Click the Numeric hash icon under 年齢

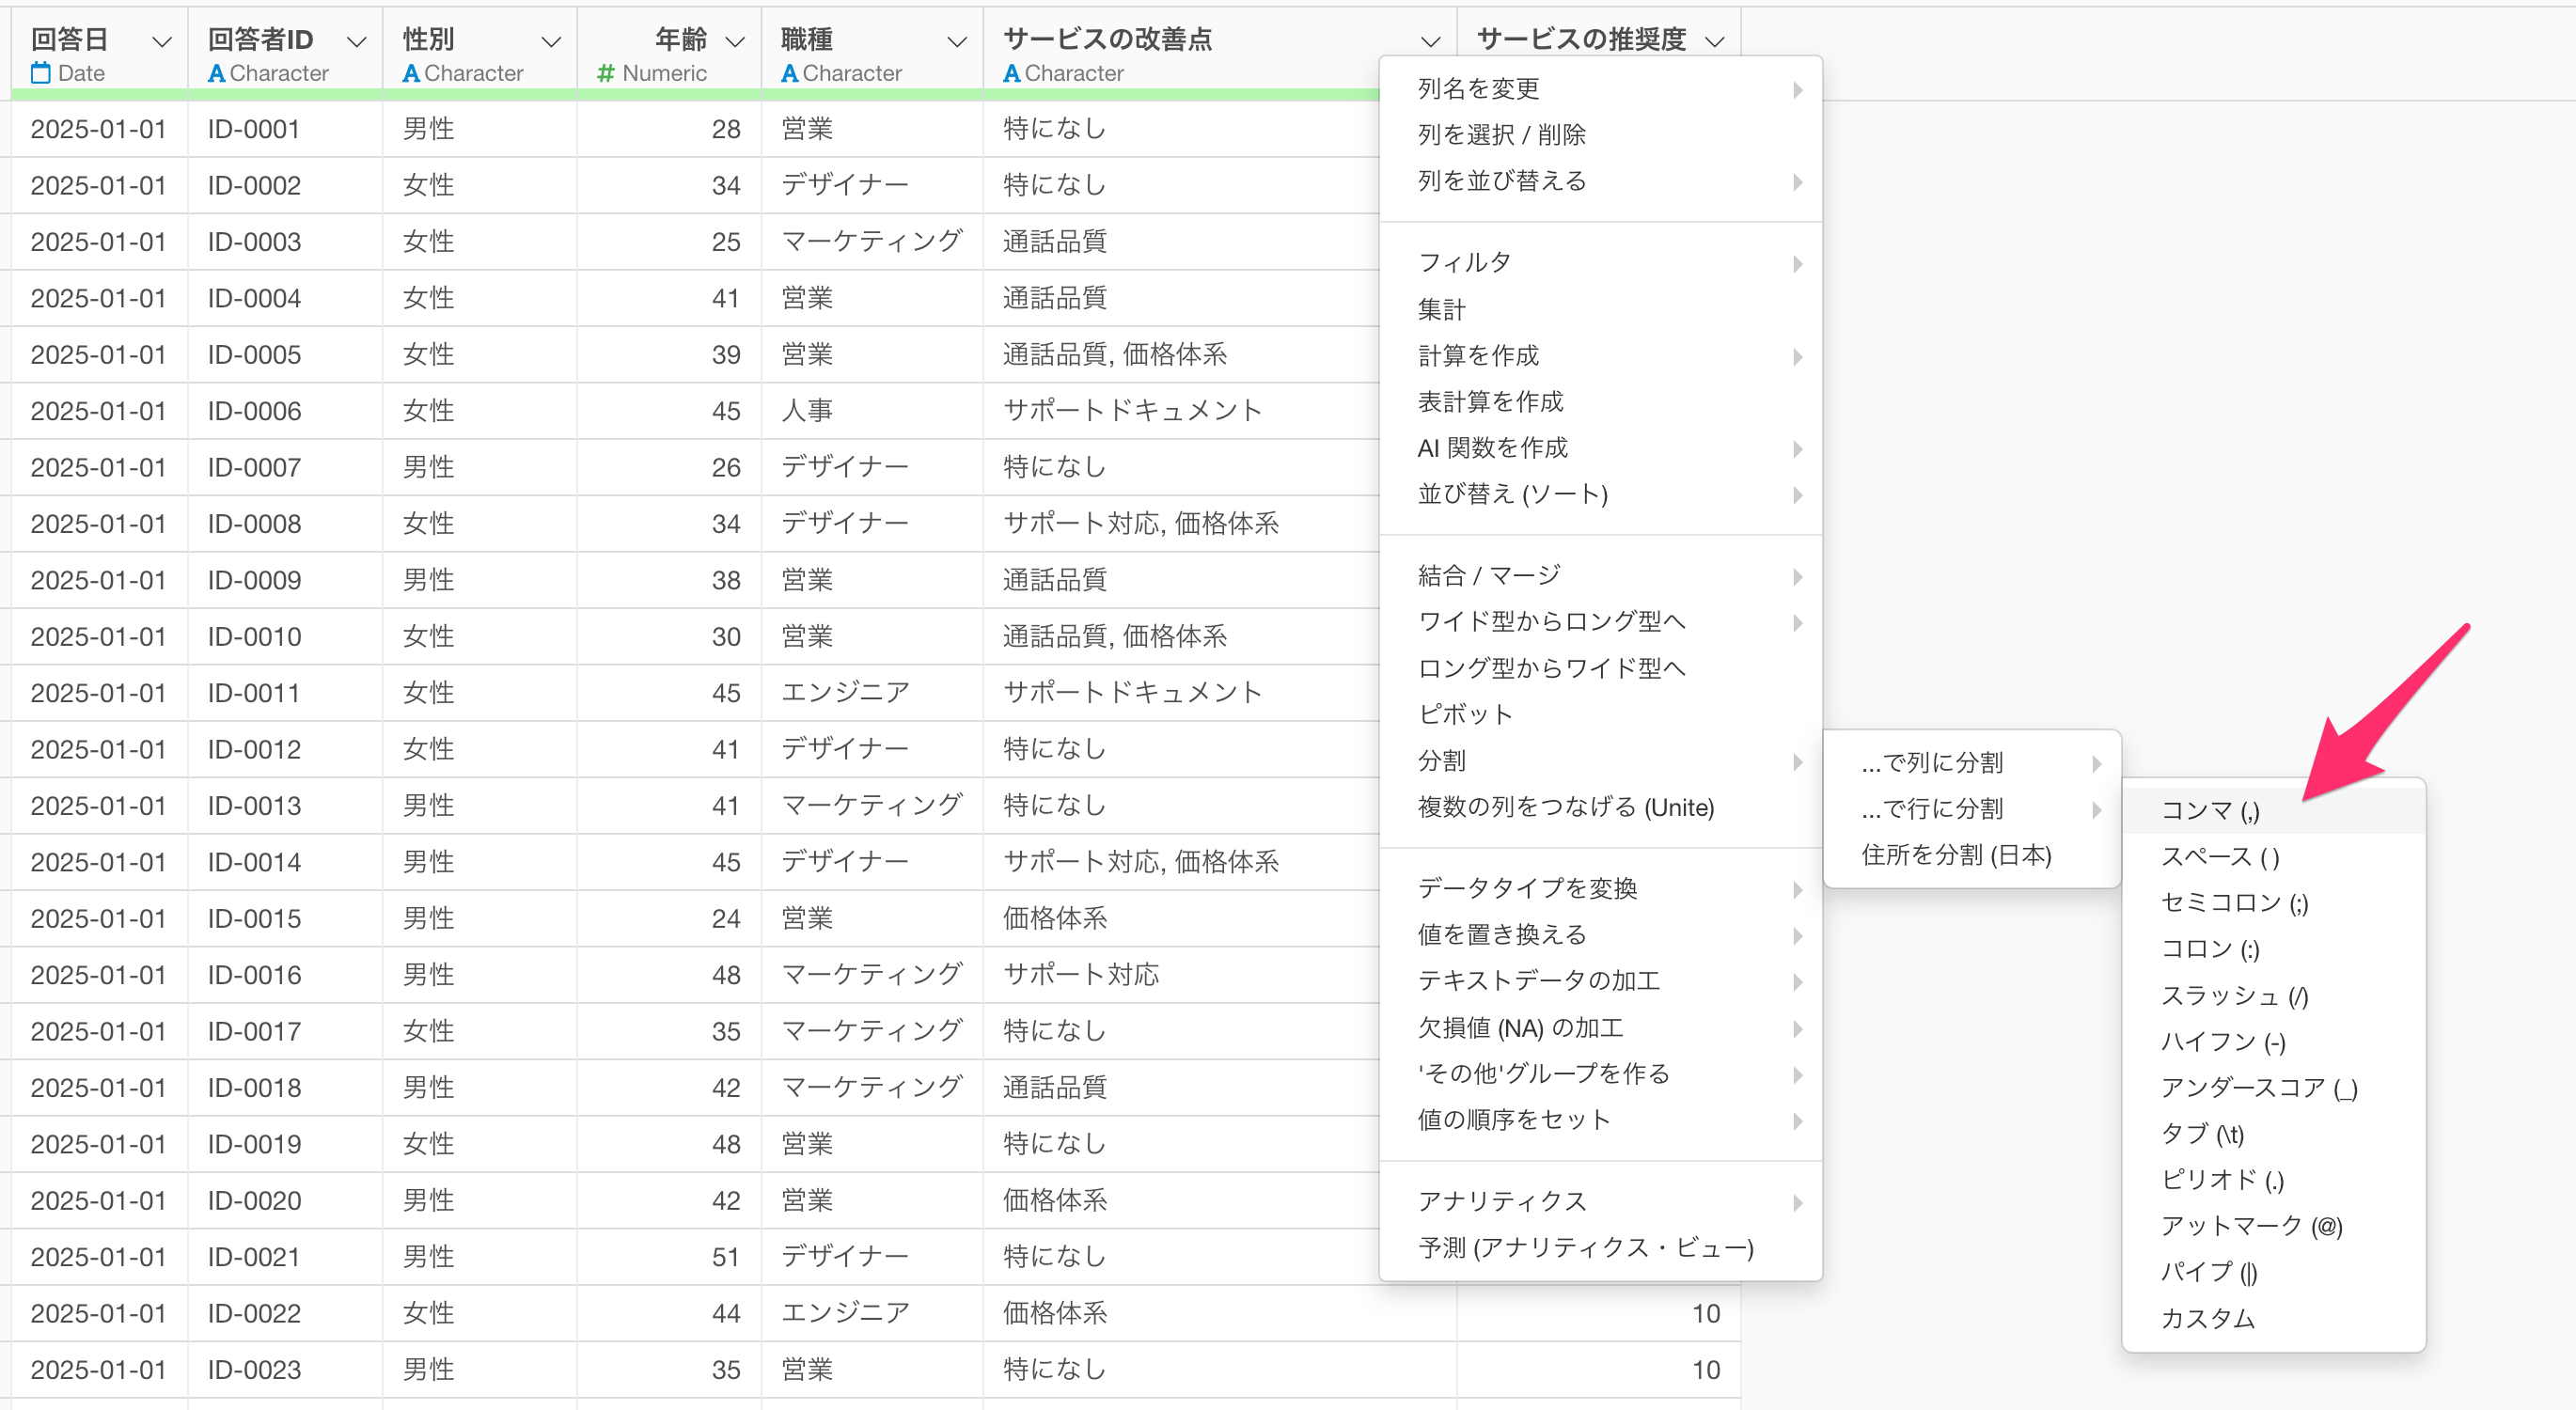(605, 73)
